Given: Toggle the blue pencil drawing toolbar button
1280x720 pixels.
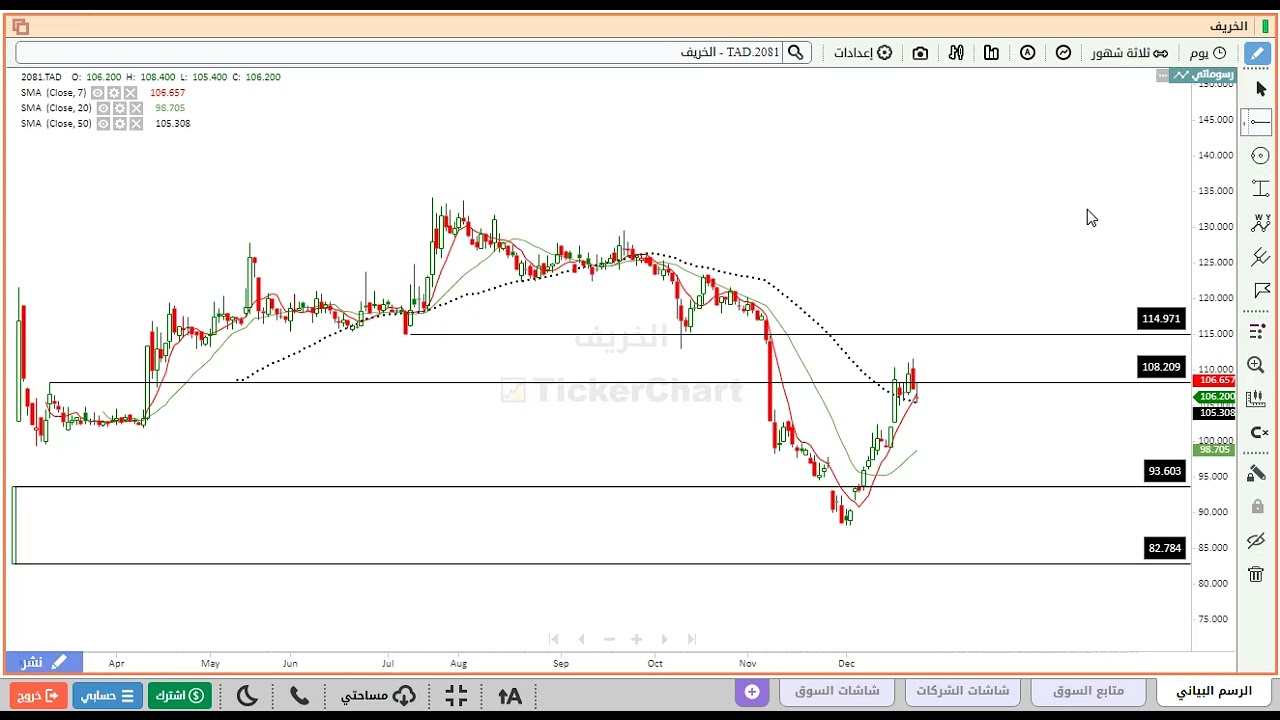Looking at the screenshot, I should pos(1255,52).
